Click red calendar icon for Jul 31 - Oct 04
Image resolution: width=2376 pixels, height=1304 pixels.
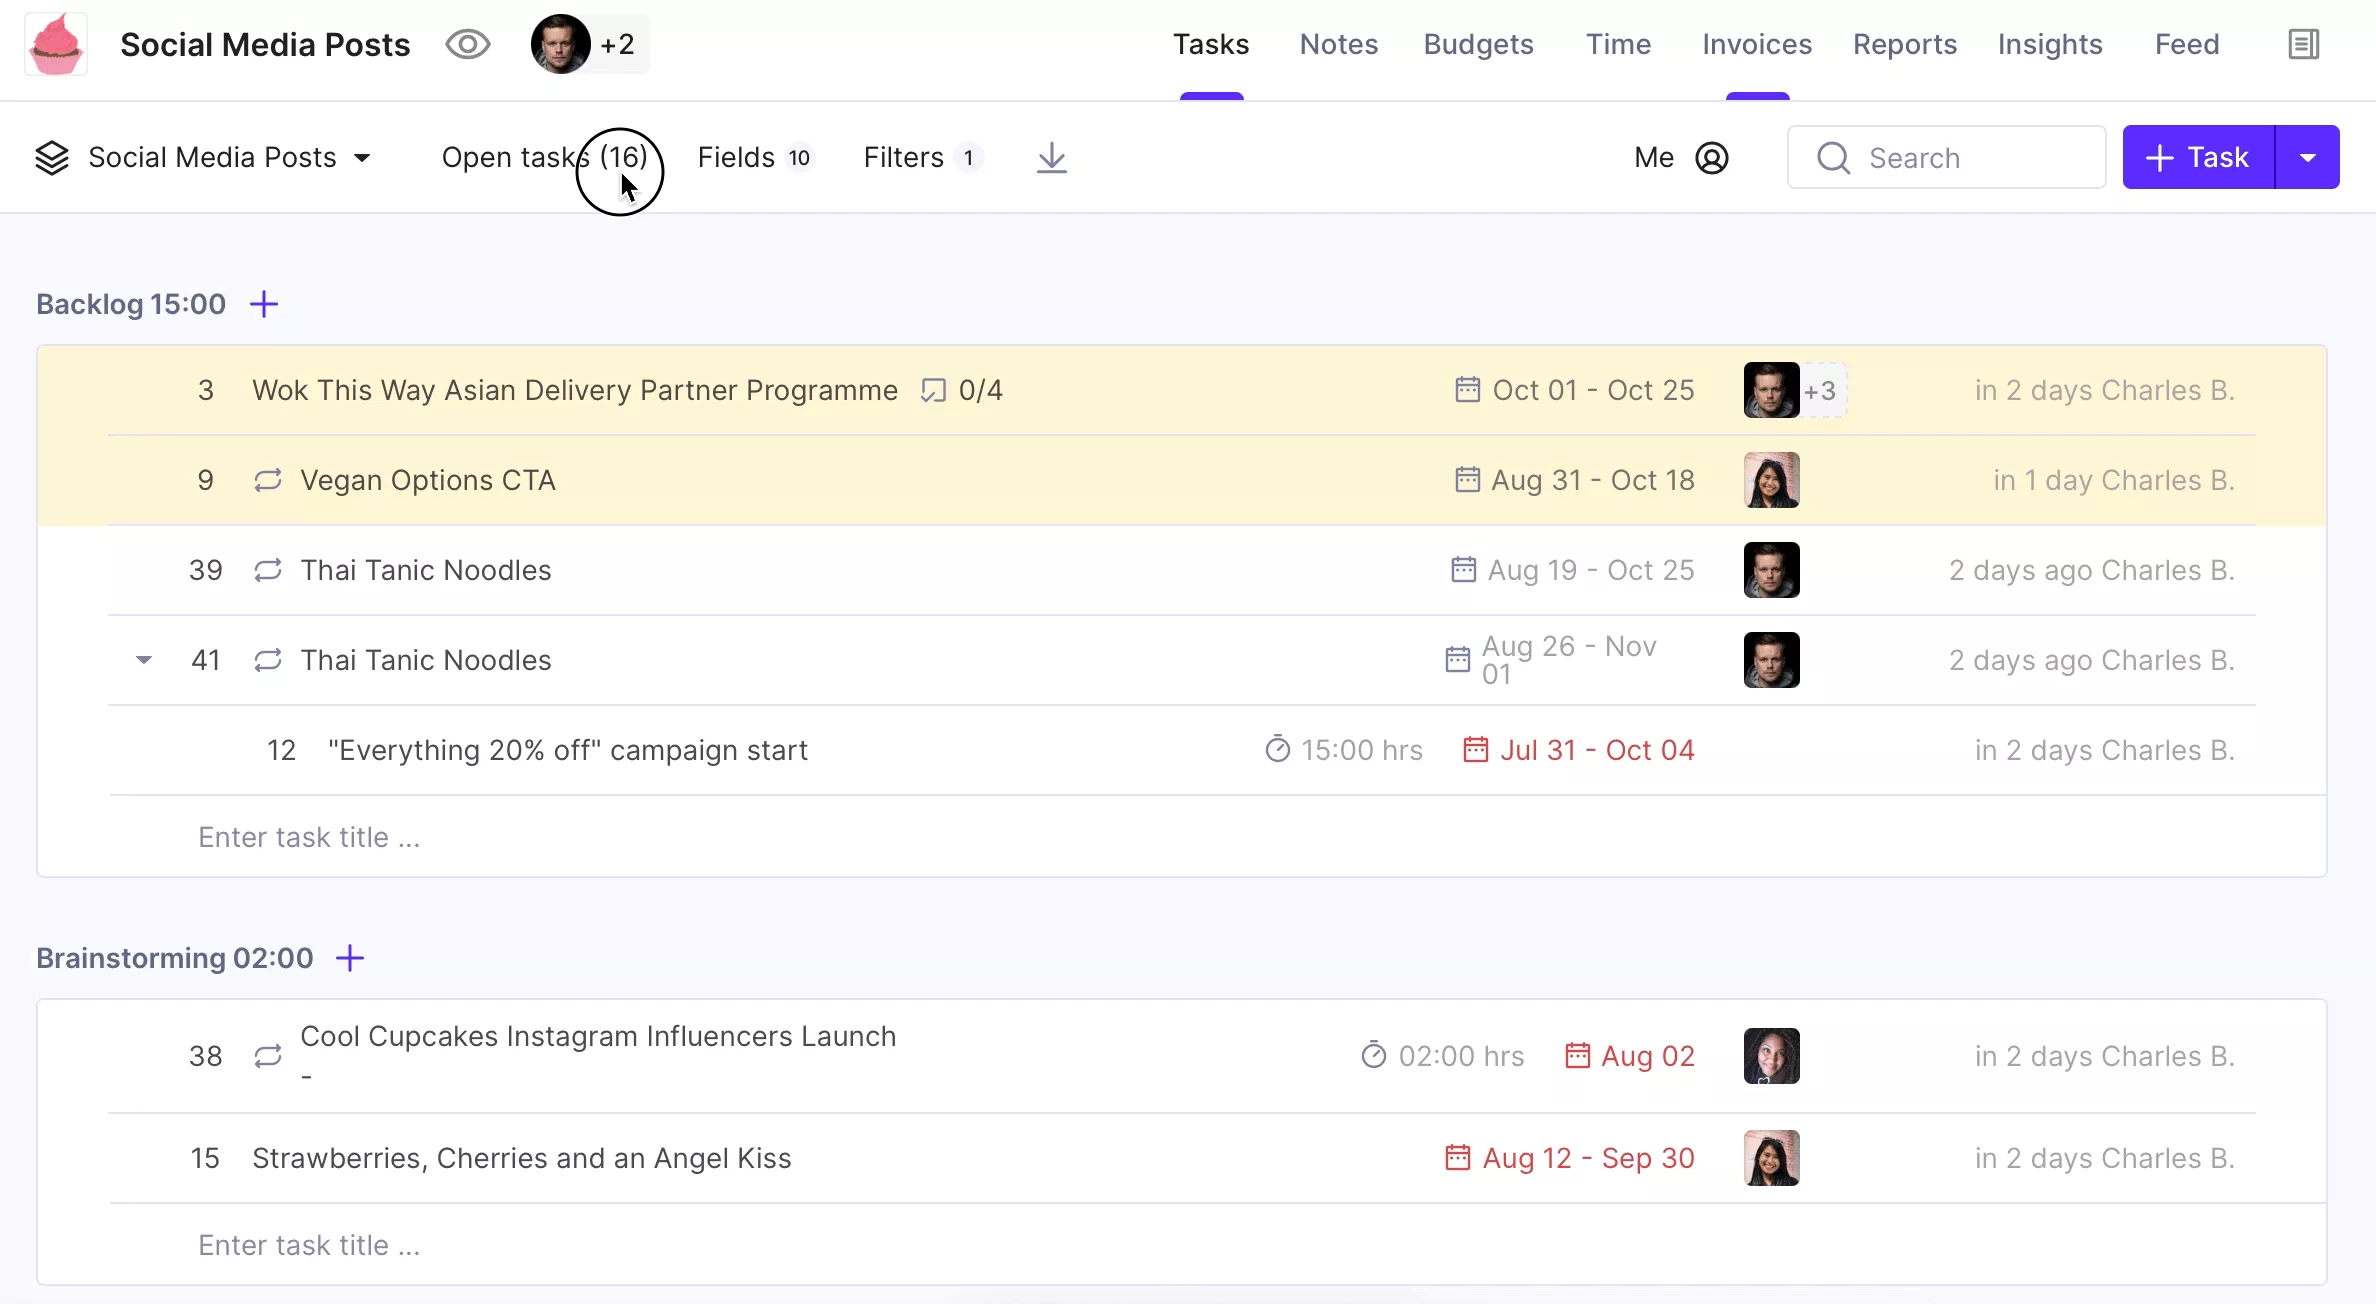click(1475, 749)
